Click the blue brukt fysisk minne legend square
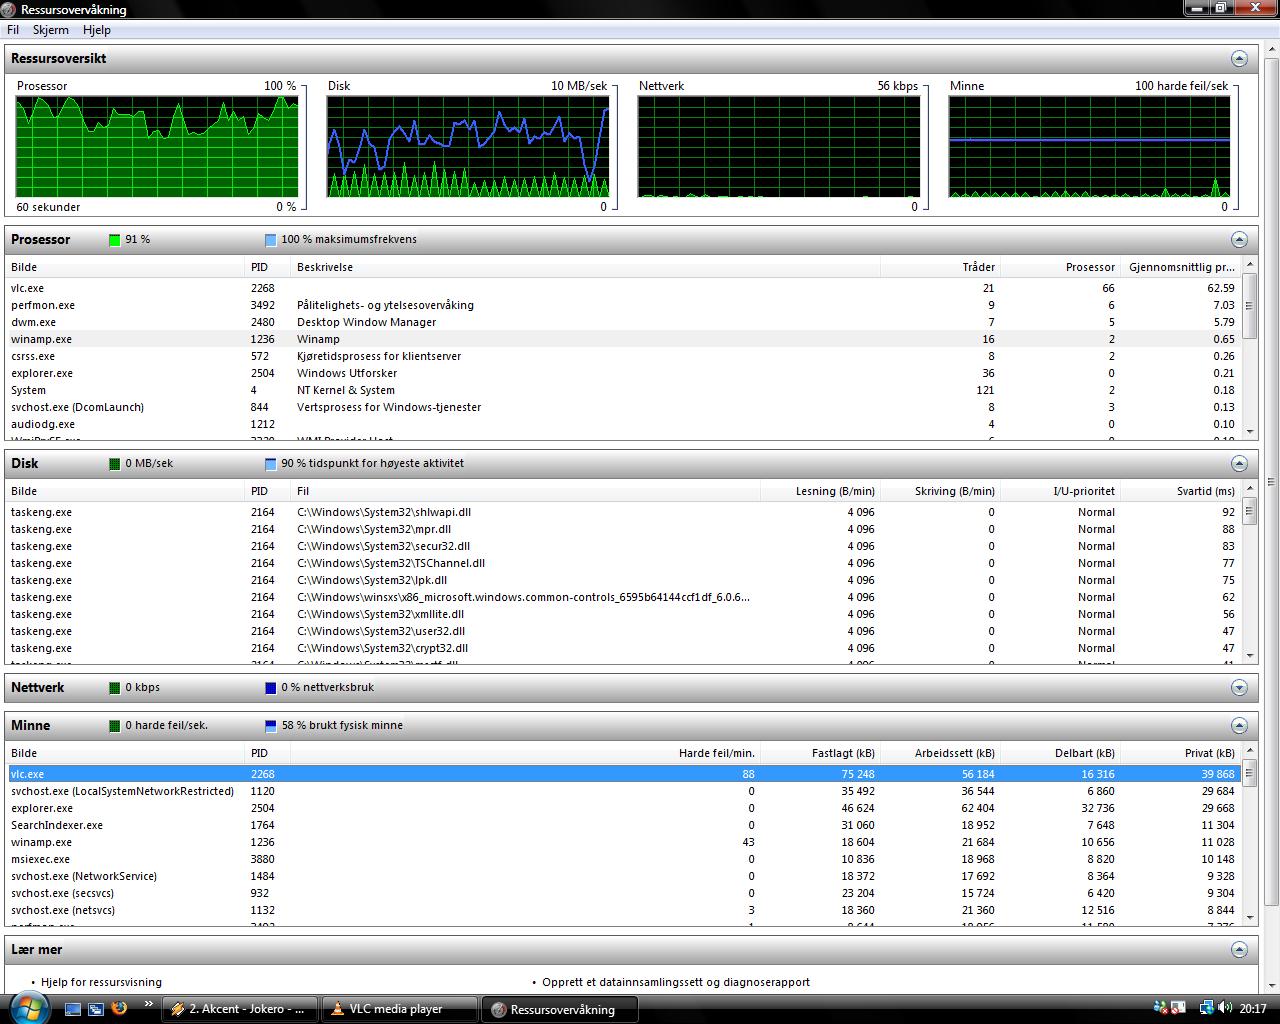Screen dimensions: 1280x1024 [271, 726]
